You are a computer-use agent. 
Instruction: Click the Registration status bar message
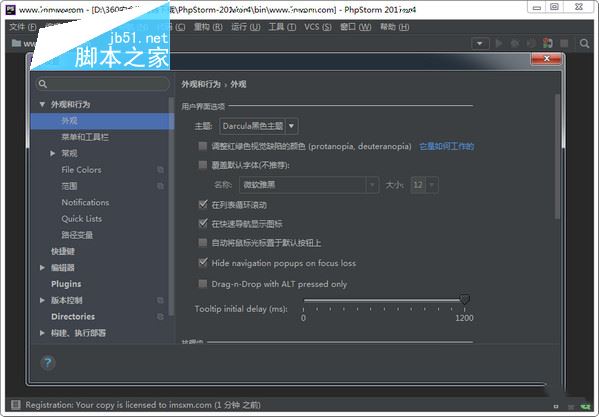coord(143,405)
